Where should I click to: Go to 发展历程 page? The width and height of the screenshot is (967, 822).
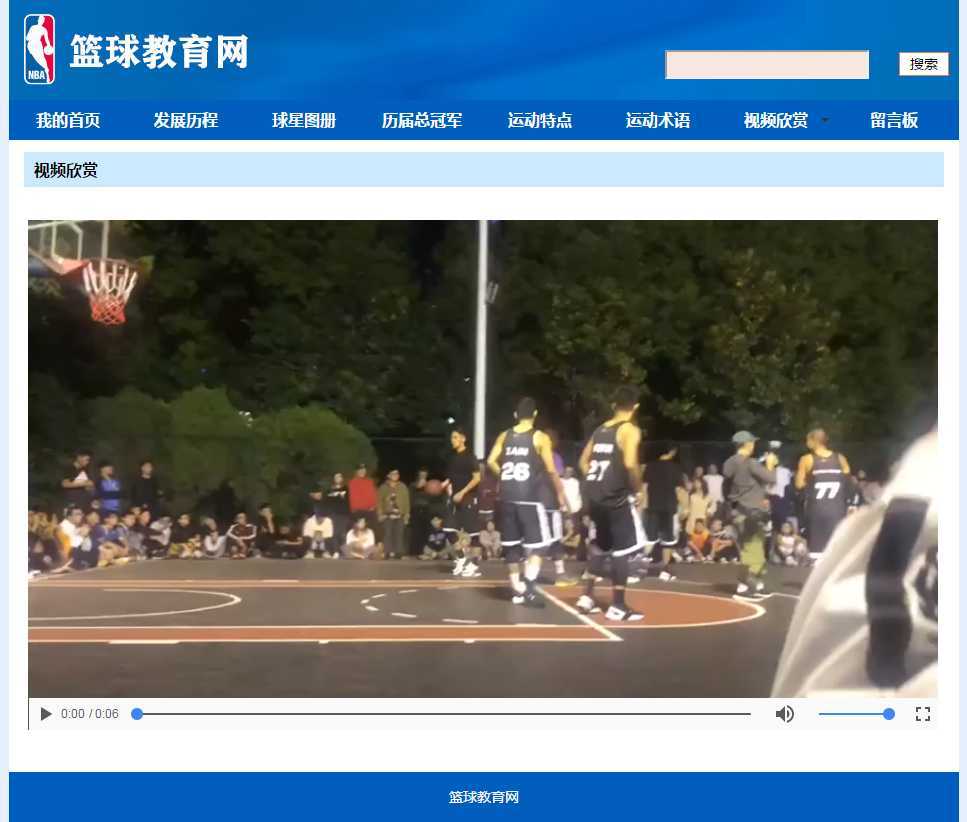click(186, 121)
